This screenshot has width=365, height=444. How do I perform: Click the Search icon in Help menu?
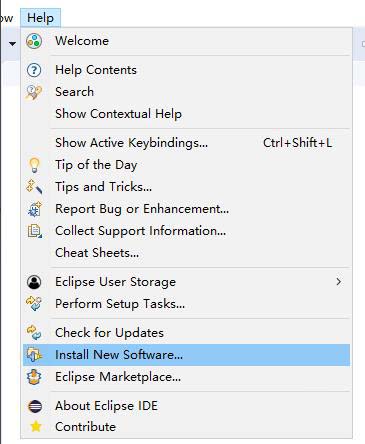click(x=34, y=92)
